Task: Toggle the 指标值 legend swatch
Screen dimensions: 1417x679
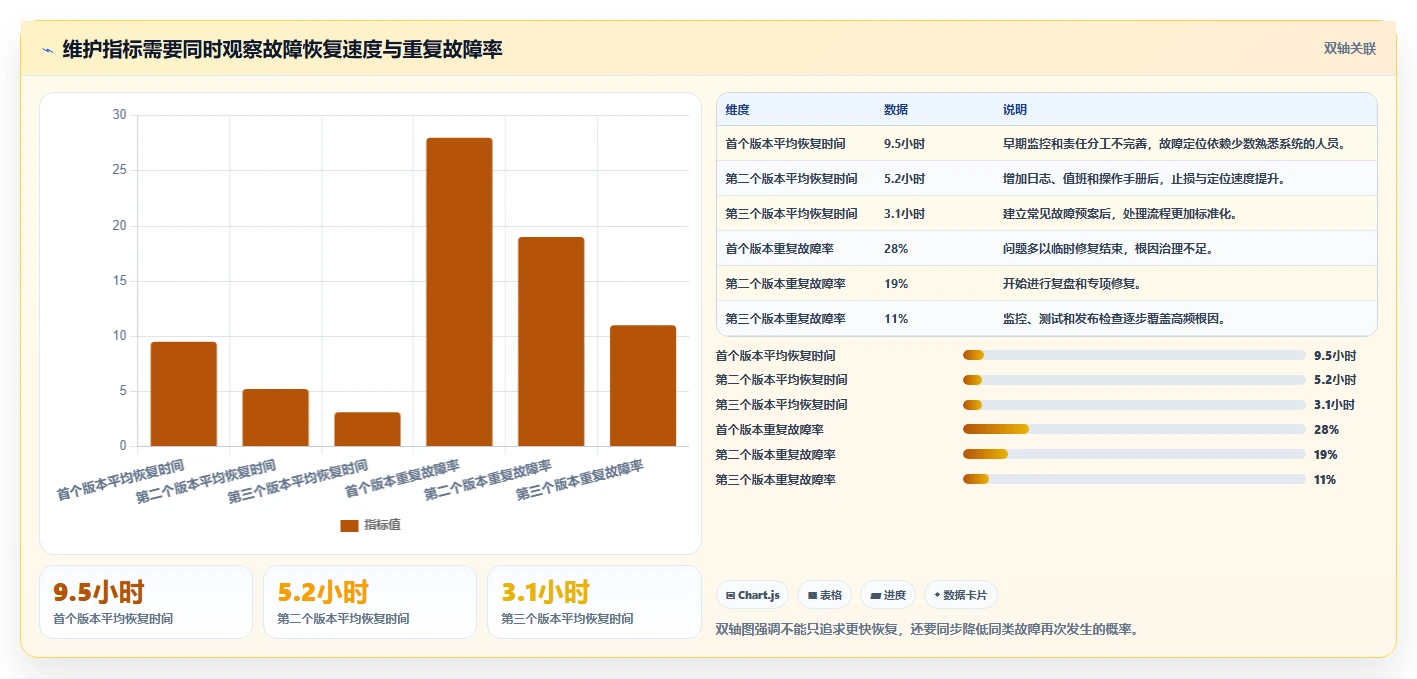Action: click(349, 525)
